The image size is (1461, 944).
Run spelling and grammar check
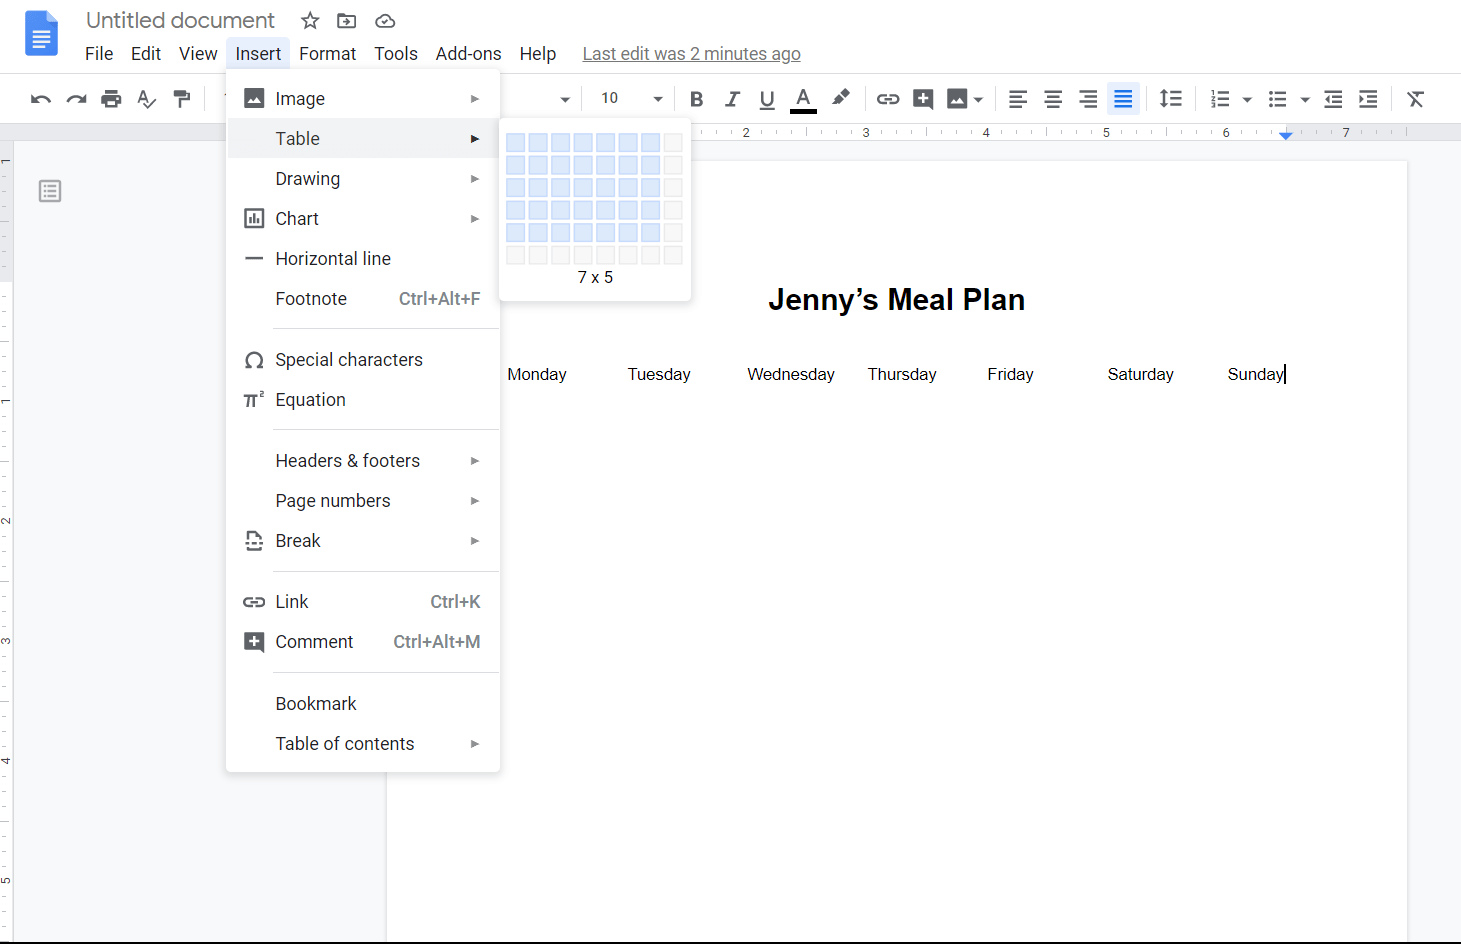point(146,98)
